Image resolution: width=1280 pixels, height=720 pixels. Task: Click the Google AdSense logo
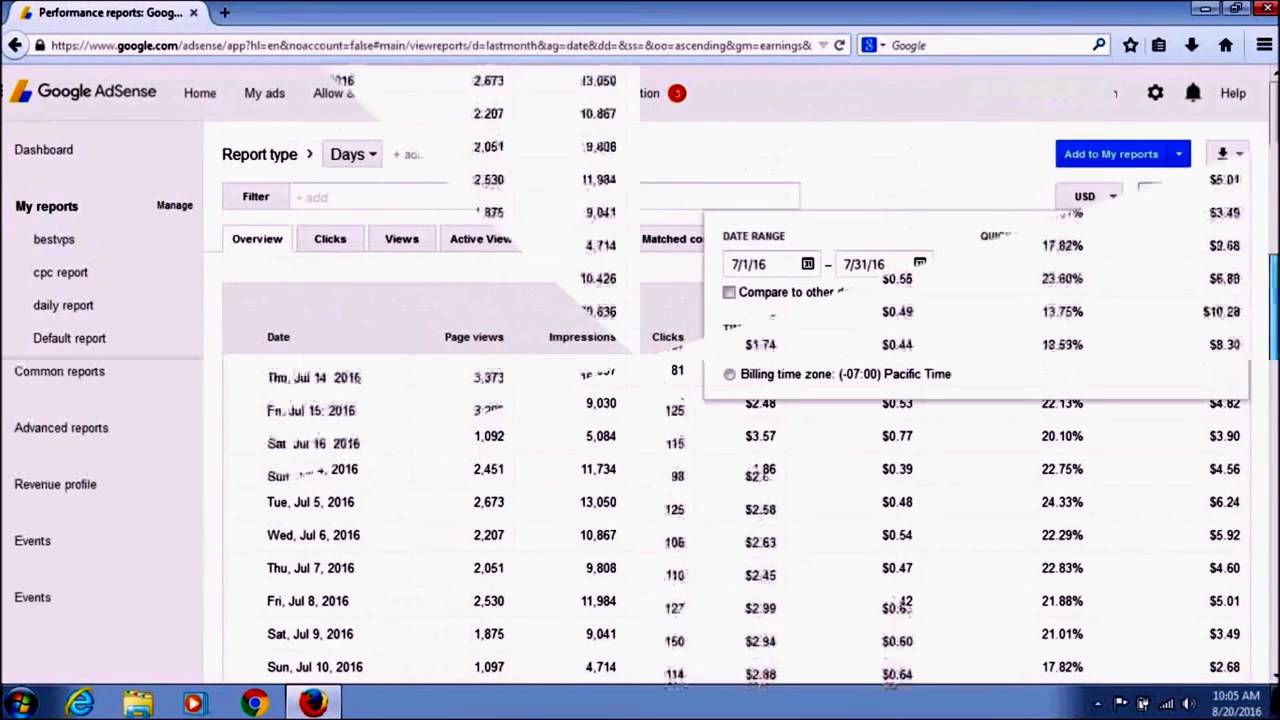pos(84,92)
